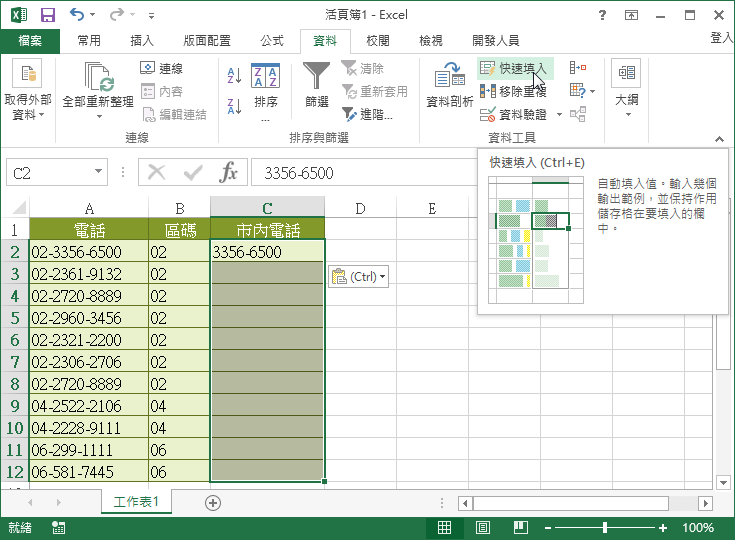The image size is (735, 540).
Task: Click the zoom slider handle
Action: tap(605, 528)
